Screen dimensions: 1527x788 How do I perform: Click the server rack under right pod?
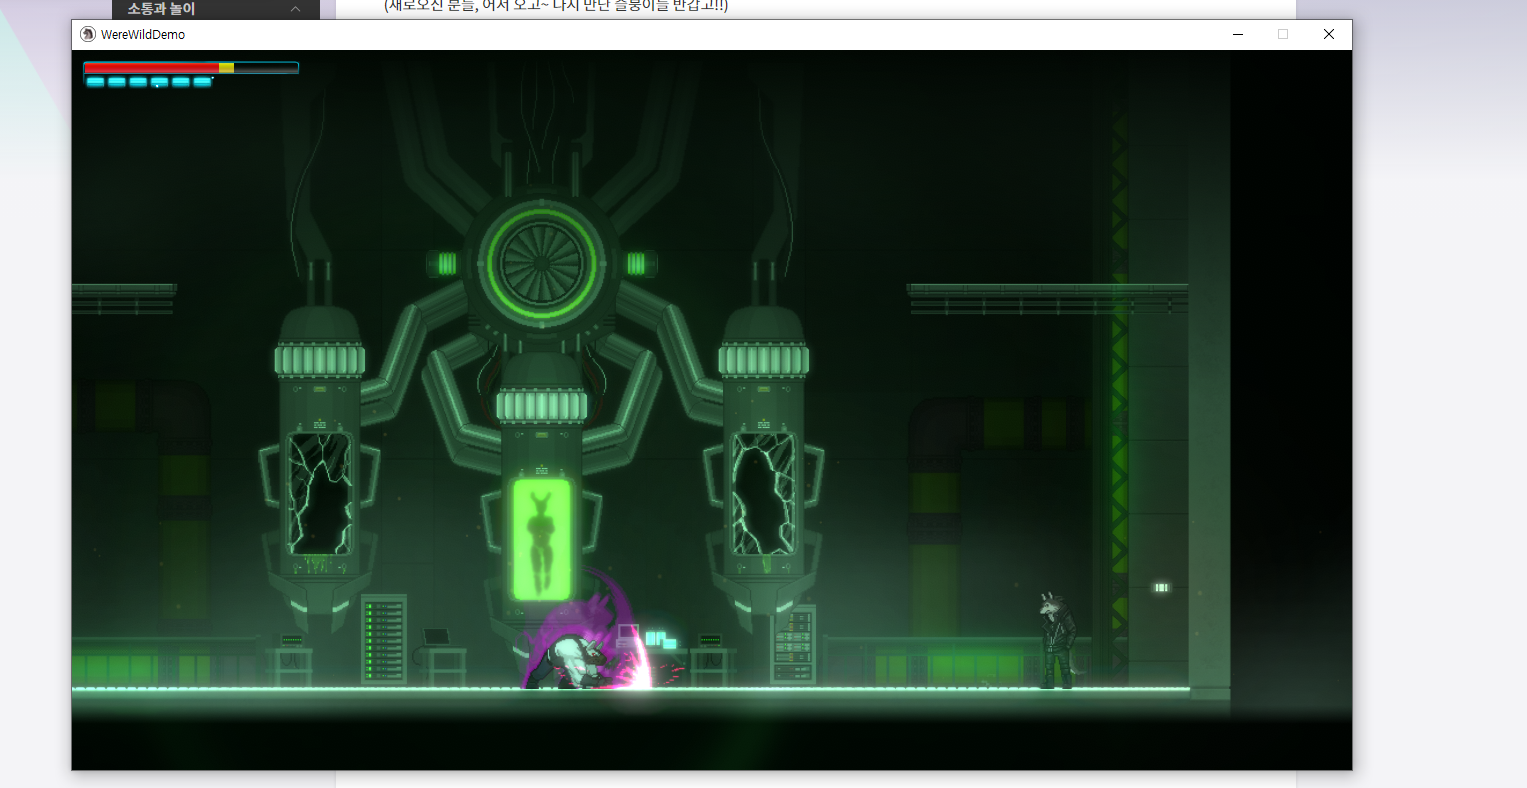[793, 644]
